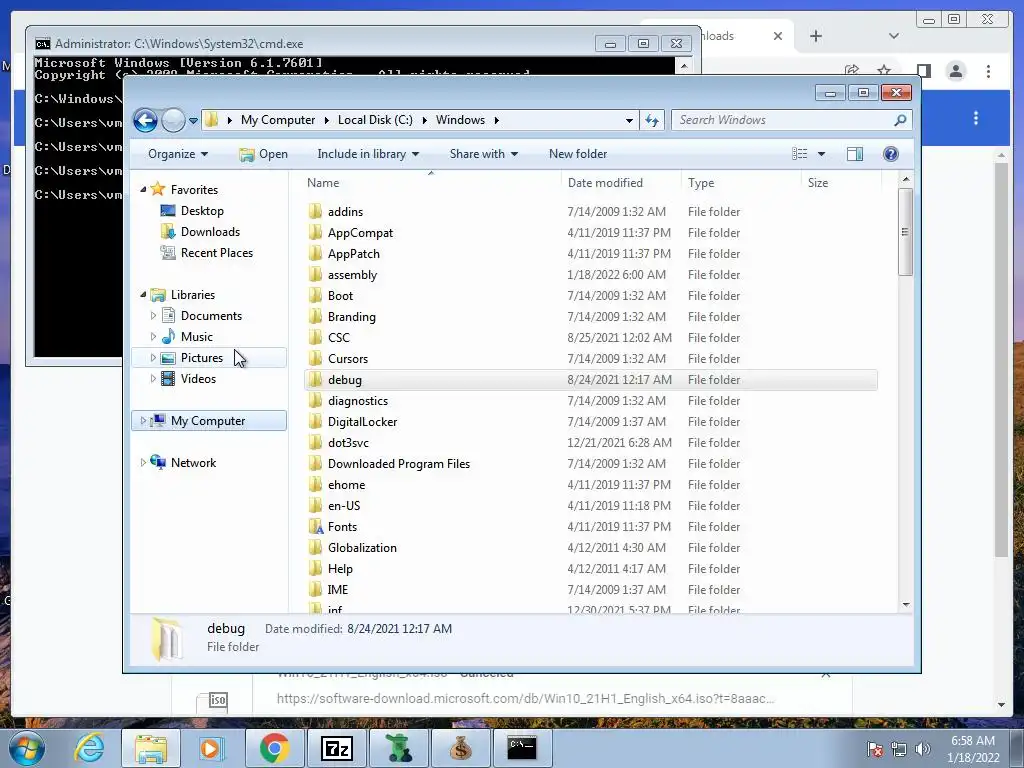Click the search magnifier icon
Screen dimensions: 1024x768
(x=901, y=120)
